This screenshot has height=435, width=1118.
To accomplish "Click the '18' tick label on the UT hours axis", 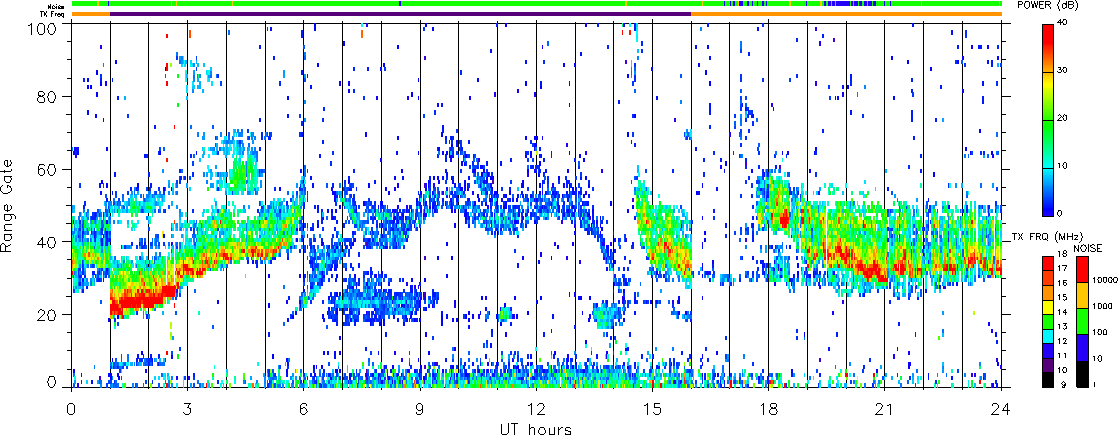I will click(769, 409).
